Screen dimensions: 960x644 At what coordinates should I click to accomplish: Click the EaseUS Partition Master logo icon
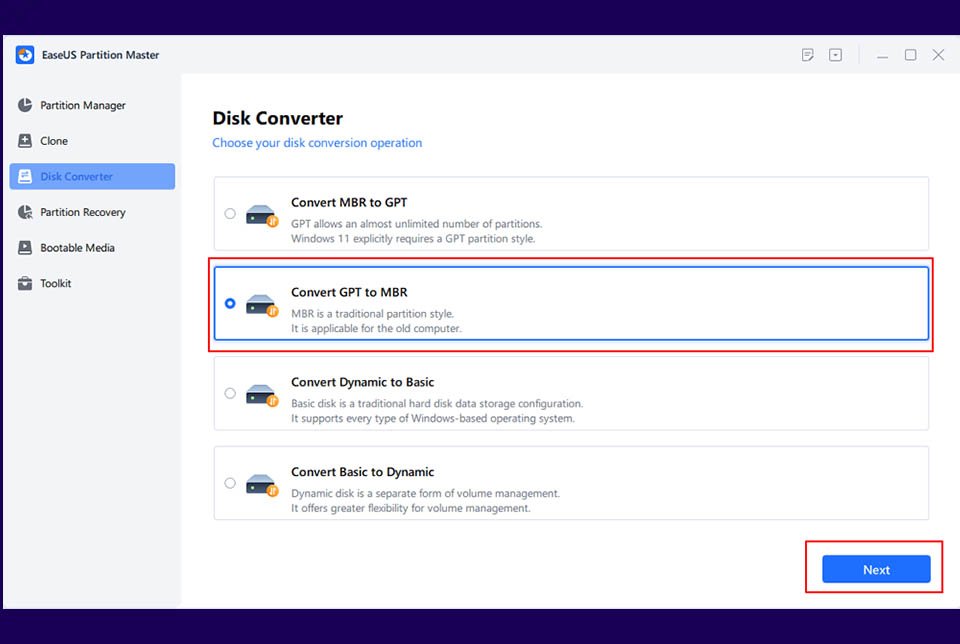coord(25,54)
